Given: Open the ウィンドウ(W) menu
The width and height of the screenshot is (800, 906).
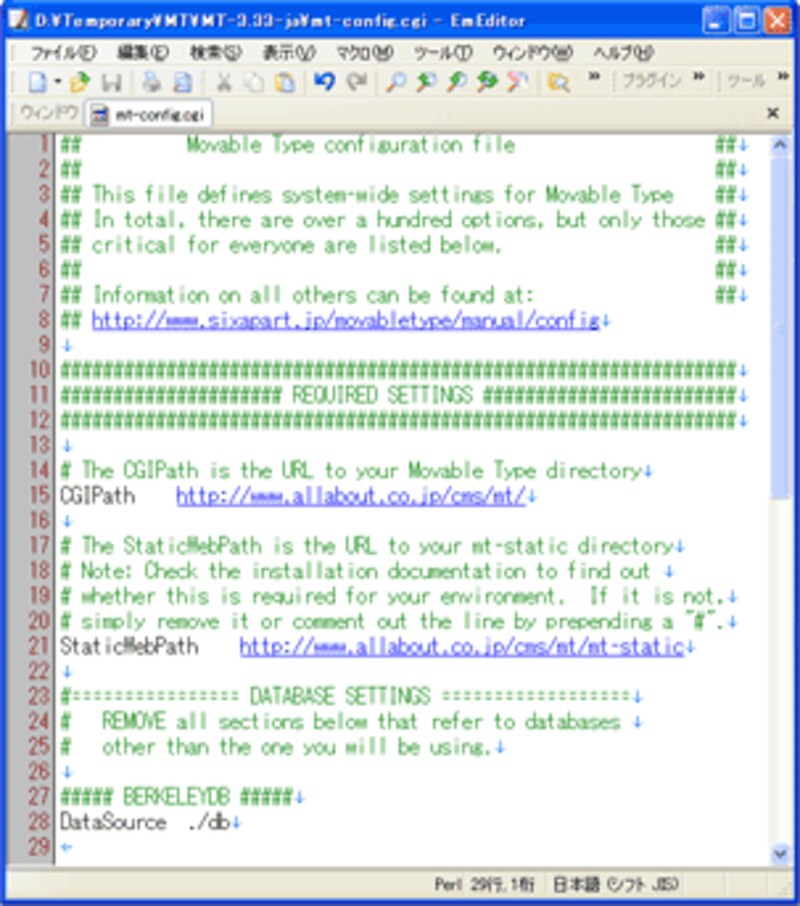Looking at the screenshot, I should (533, 53).
